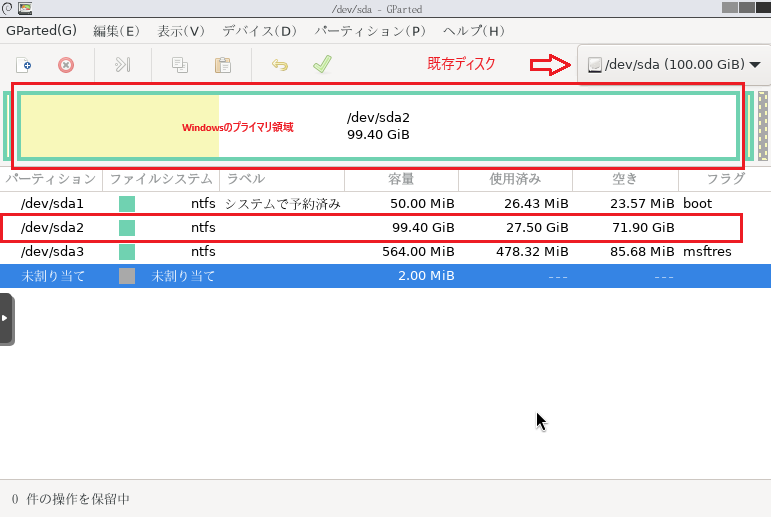This screenshot has width=771, height=517.
Task: Click the Resize/Move partition toolbar icon
Action: click(122, 65)
